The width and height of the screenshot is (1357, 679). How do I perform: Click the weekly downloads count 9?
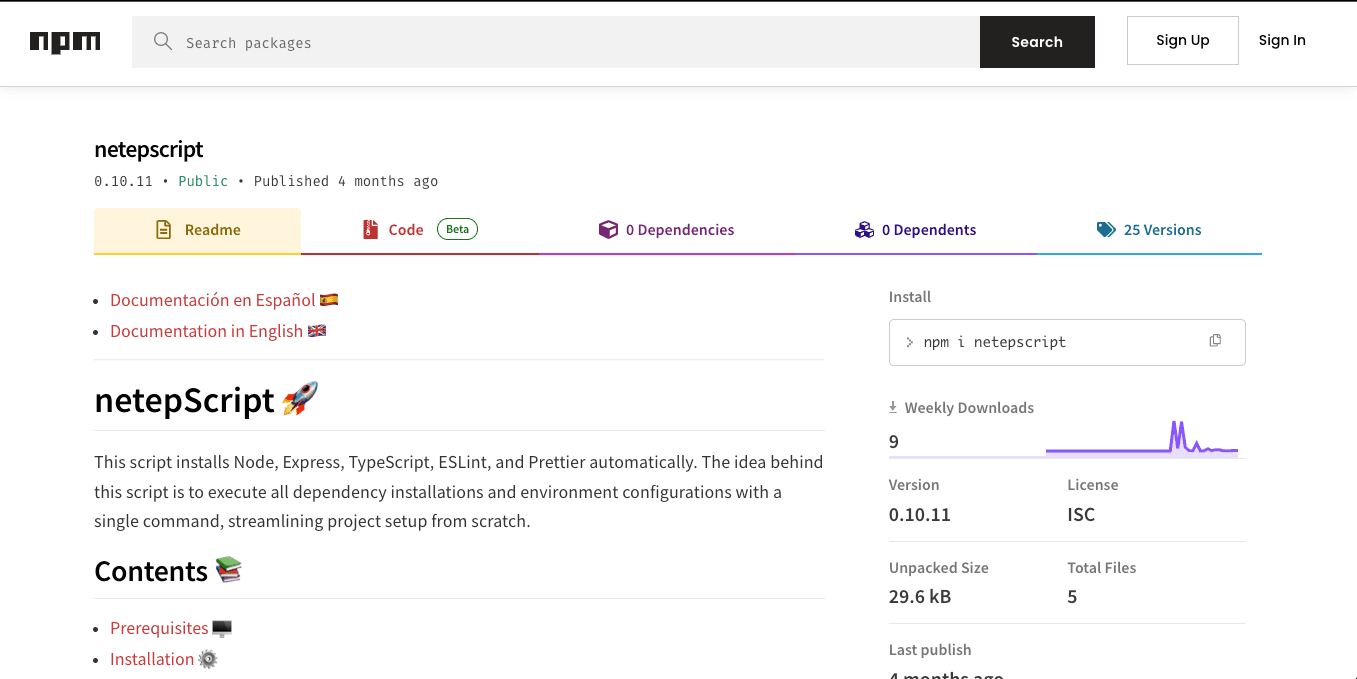pyautogui.click(x=894, y=441)
